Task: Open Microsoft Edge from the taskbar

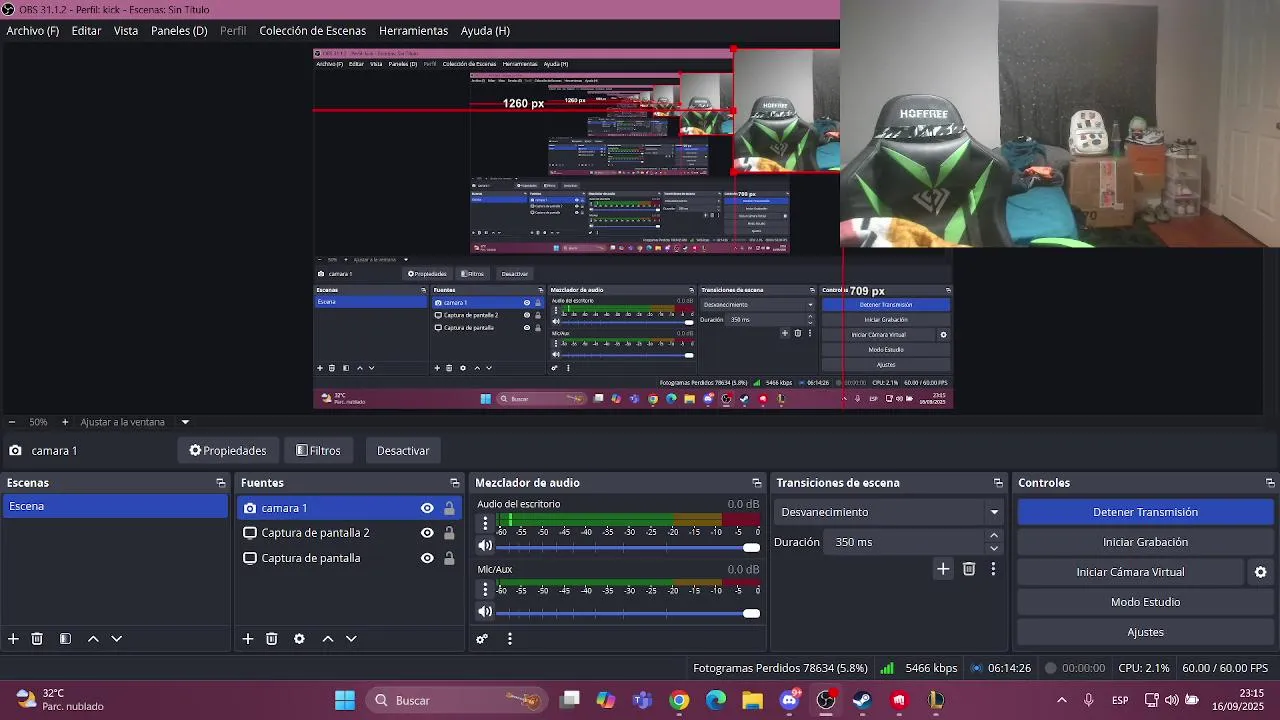Action: point(716,700)
